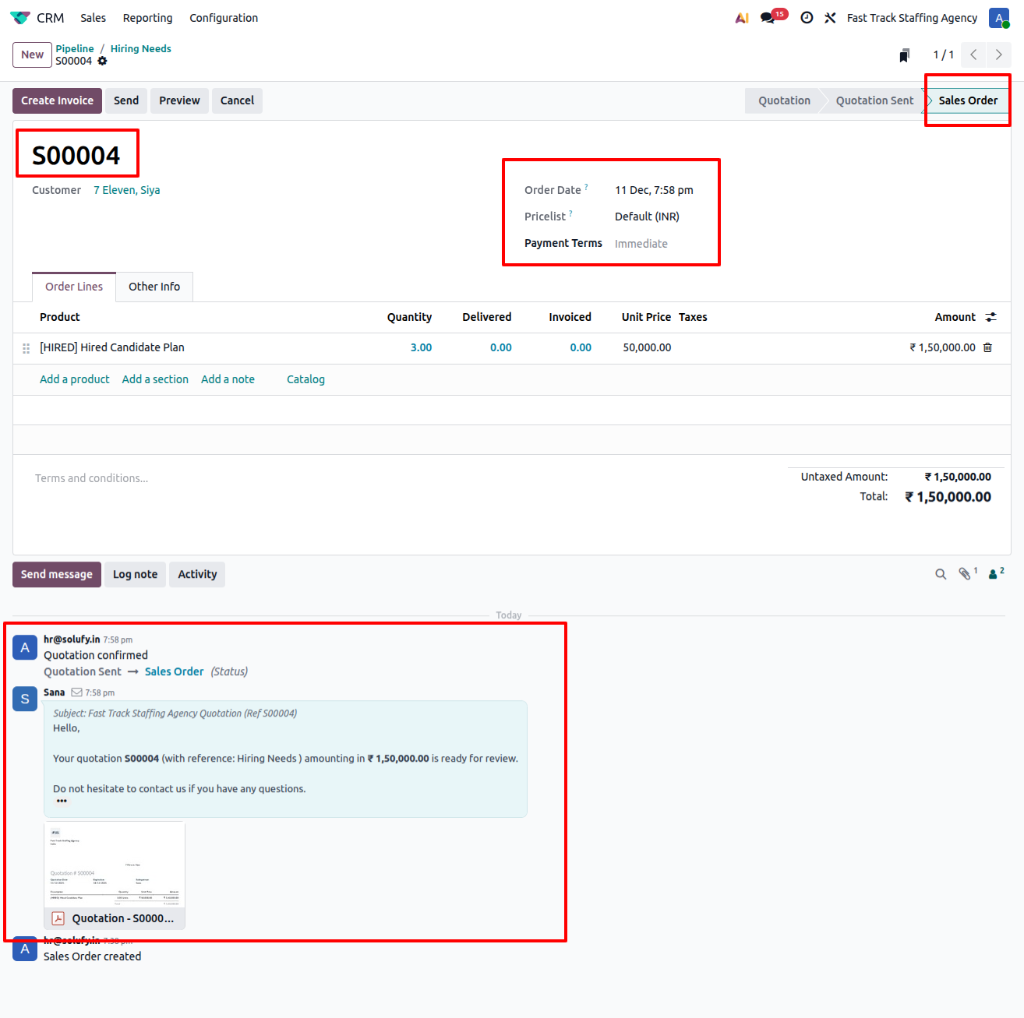Expand the three-dots in Sana's email
This screenshot has height=1018, width=1024.
tap(62, 802)
